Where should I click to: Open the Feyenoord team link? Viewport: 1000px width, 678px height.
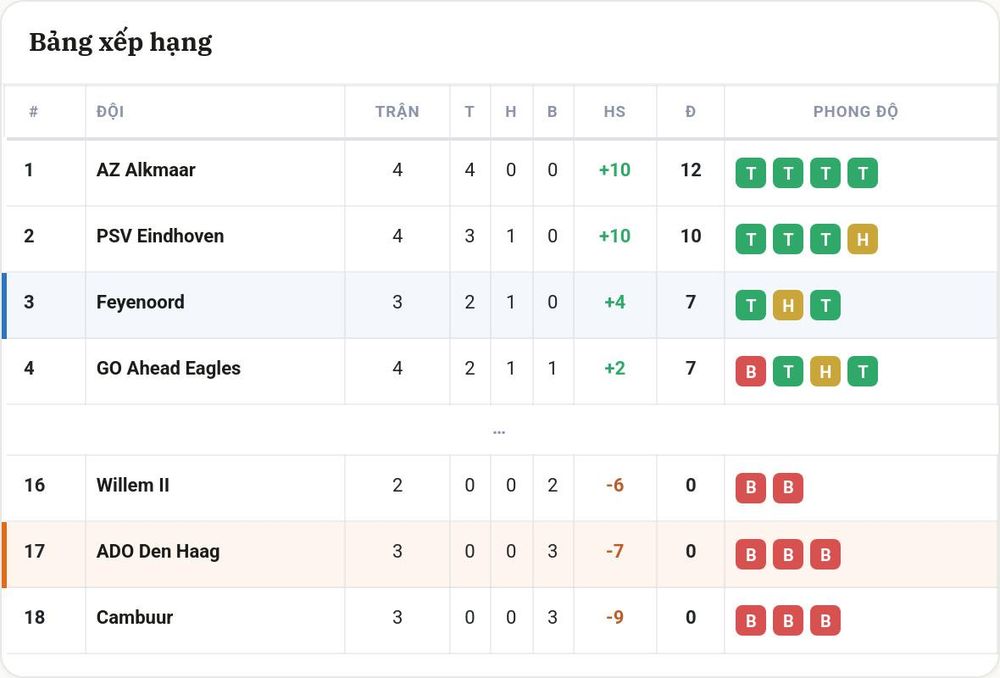(140, 302)
